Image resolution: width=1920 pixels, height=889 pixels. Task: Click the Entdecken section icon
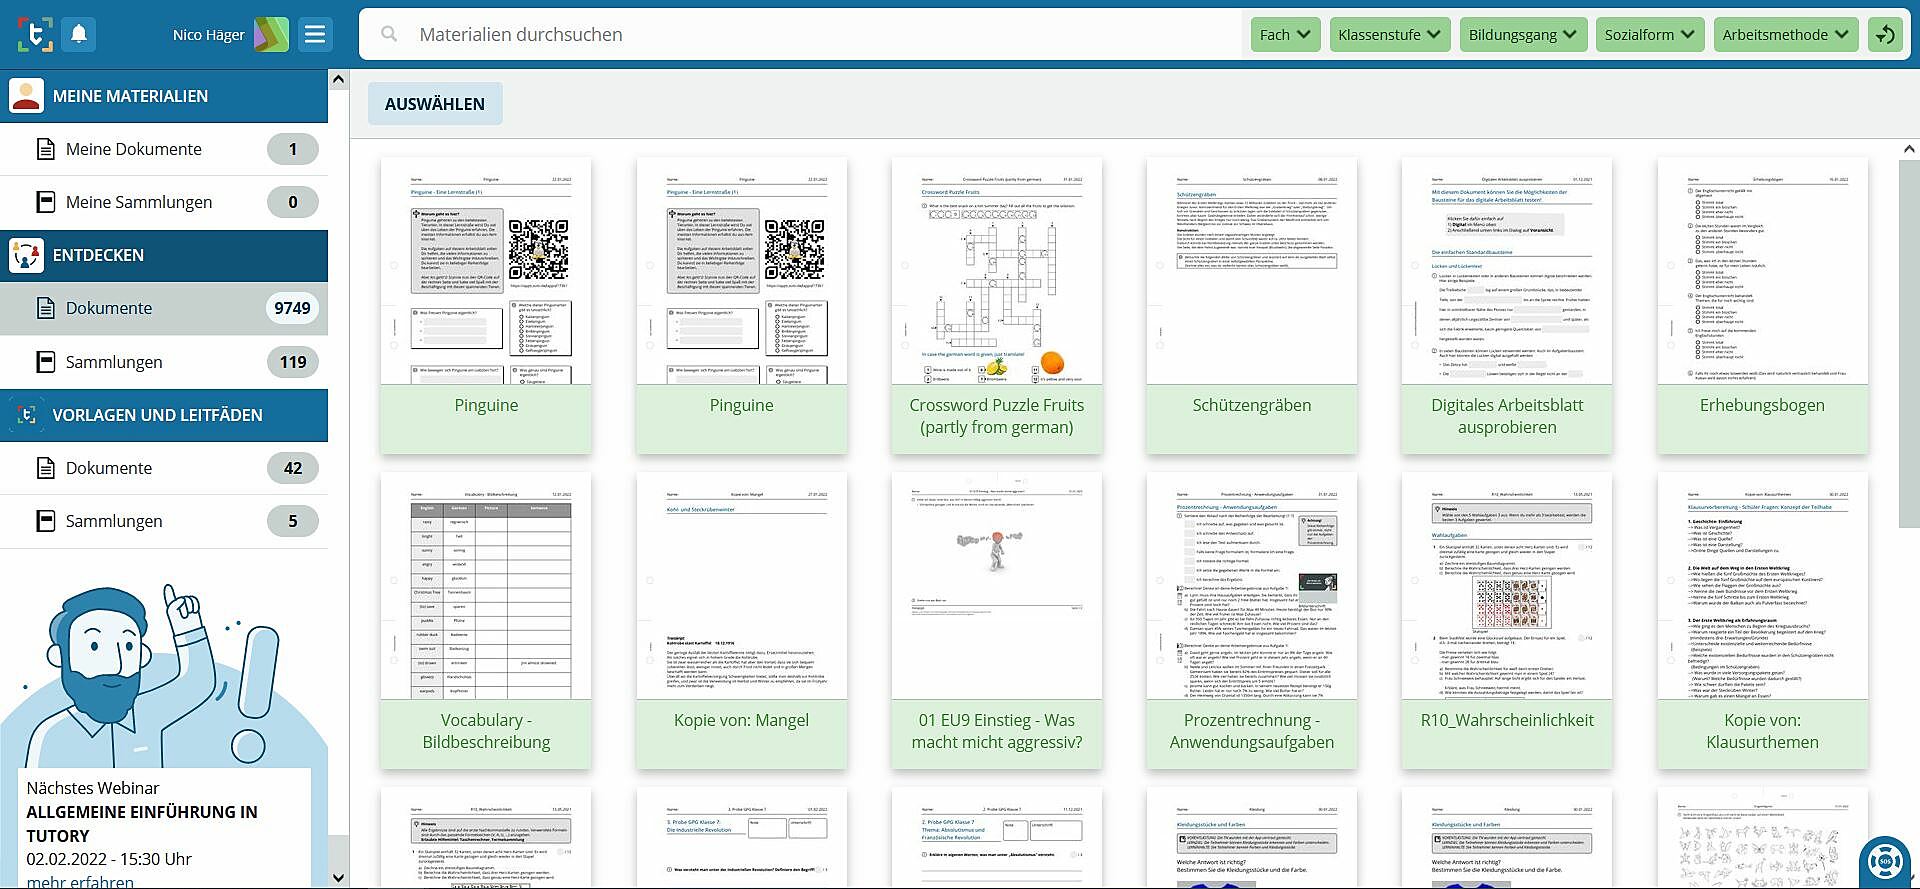[x=26, y=255]
